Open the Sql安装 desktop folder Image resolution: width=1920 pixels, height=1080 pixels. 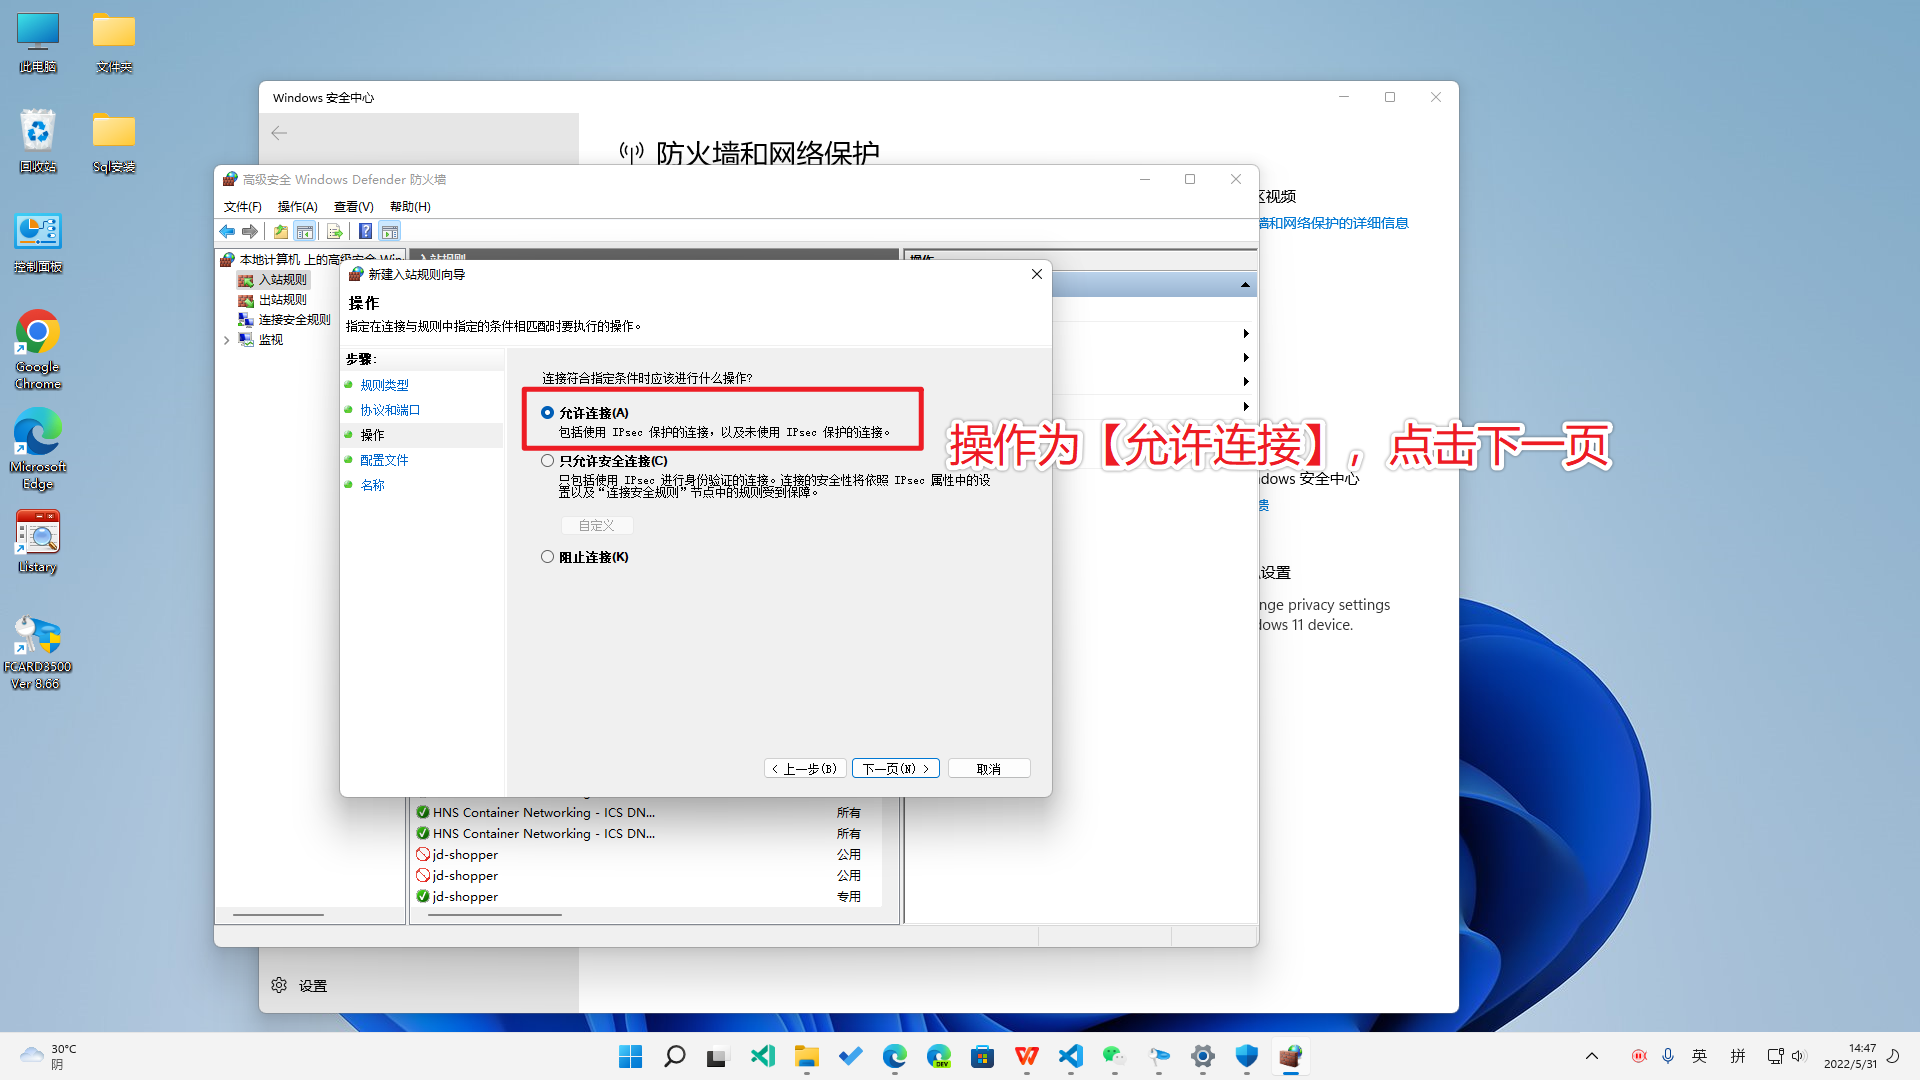click(114, 141)
